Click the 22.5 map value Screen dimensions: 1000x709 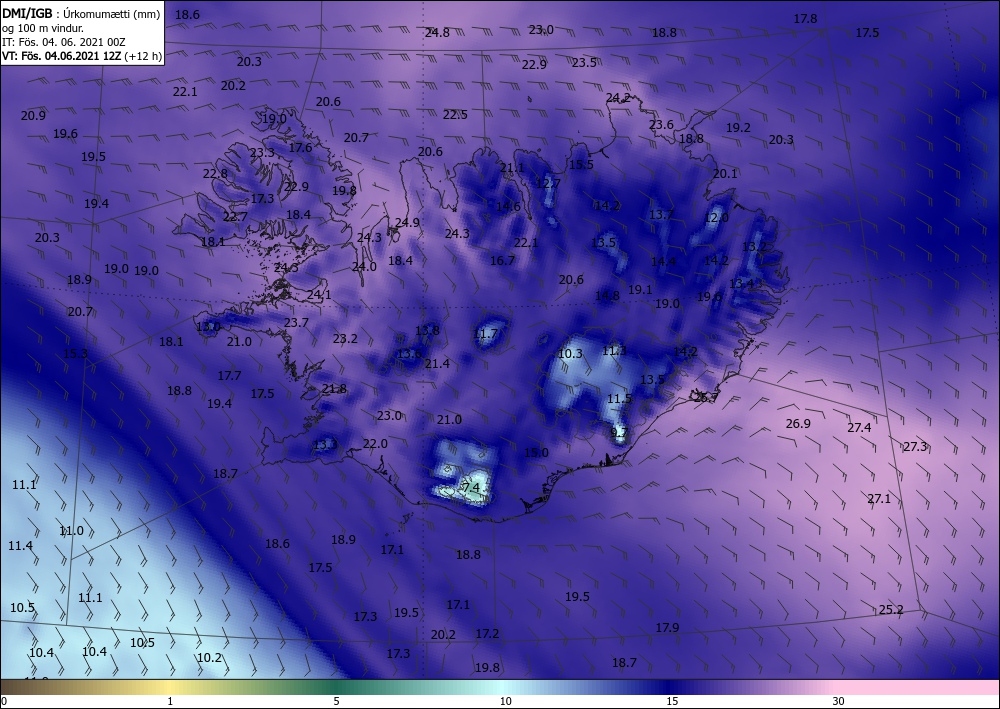click(455, 115)
